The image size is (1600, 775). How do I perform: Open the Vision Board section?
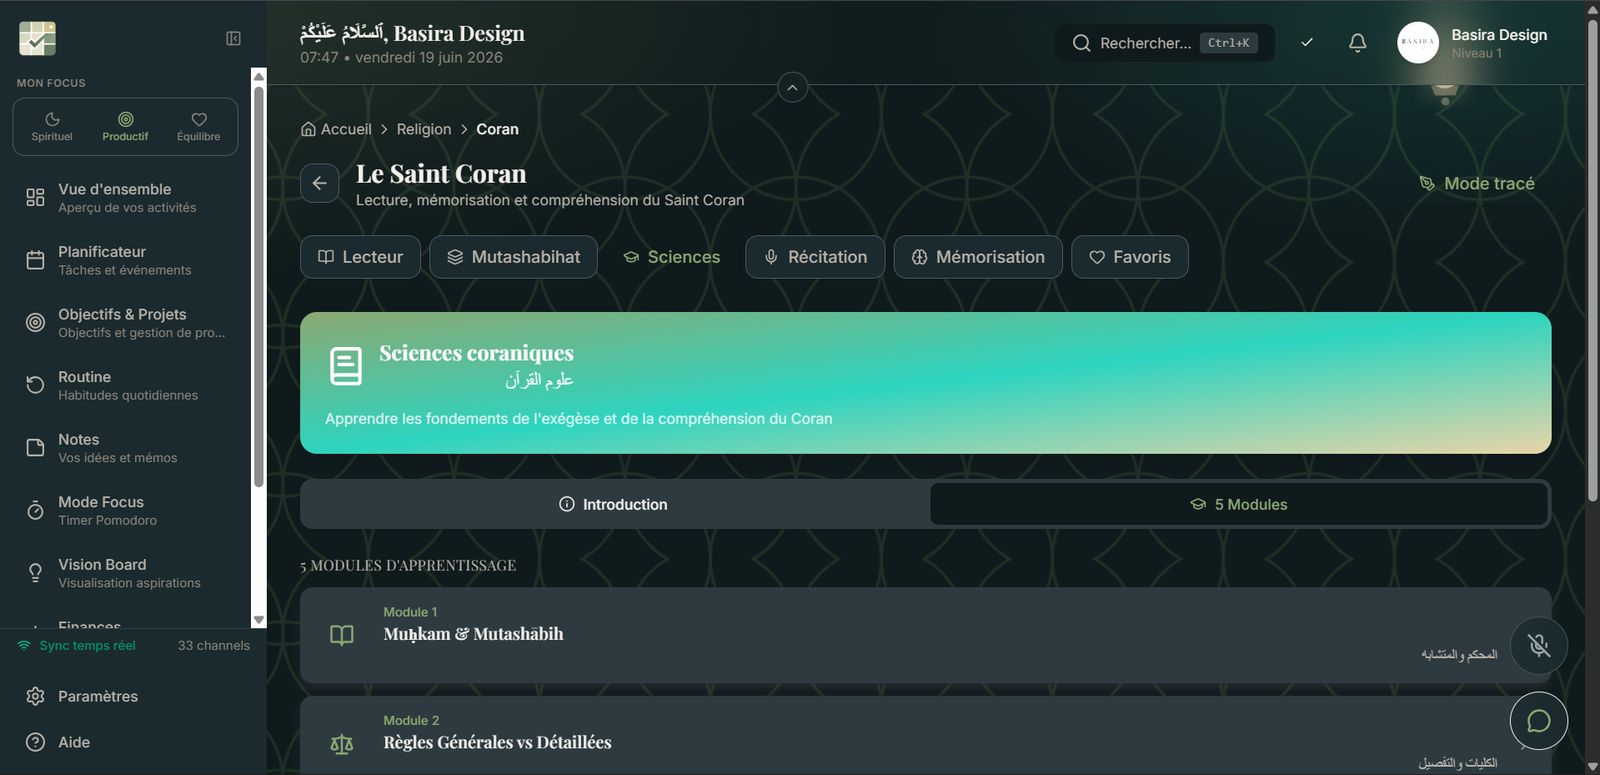point(126,573)
